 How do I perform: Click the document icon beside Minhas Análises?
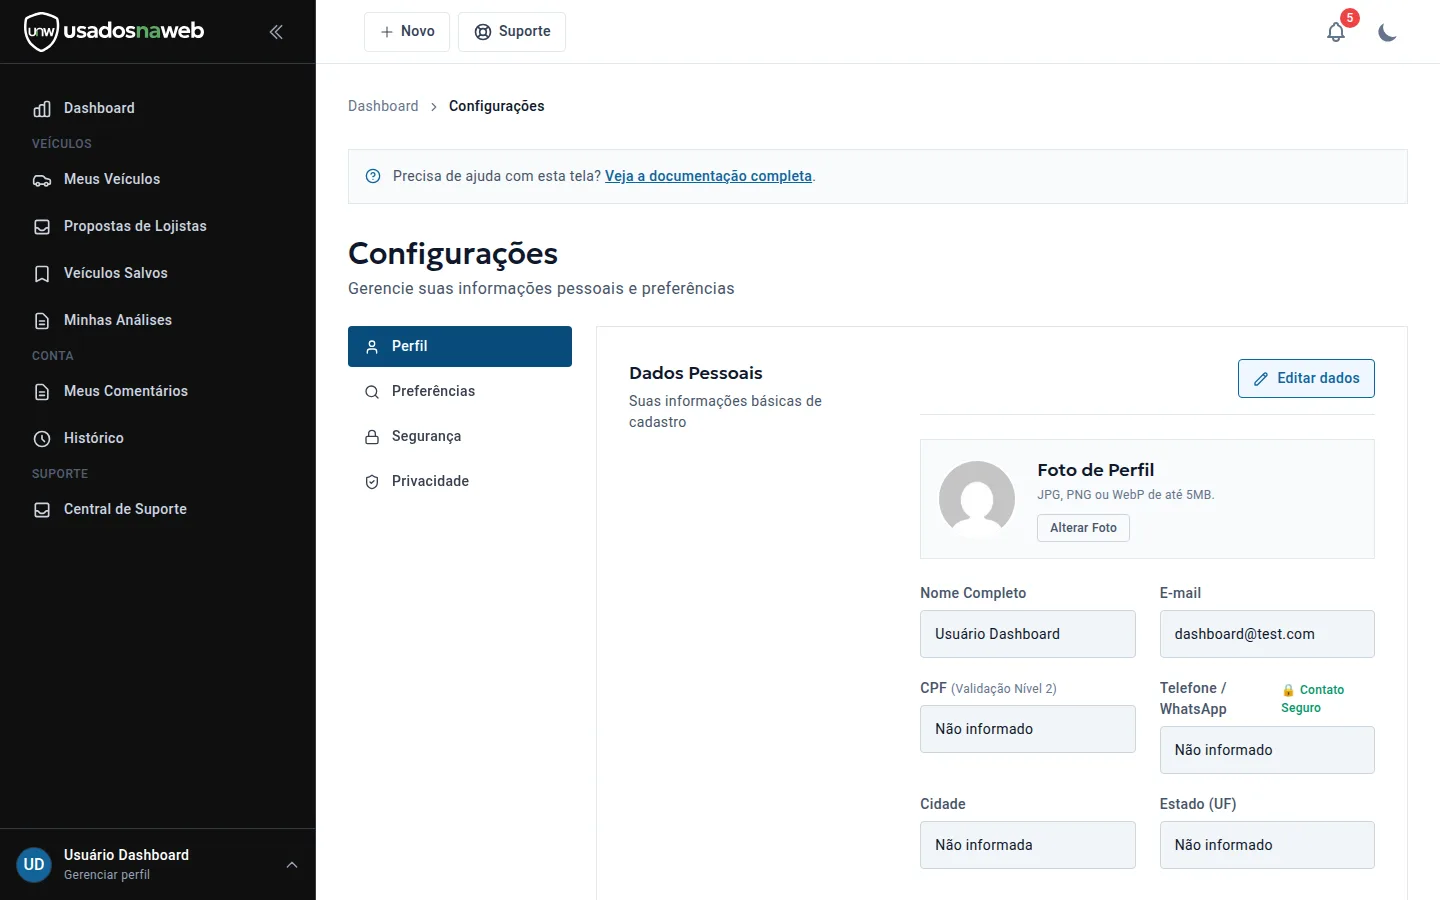(x=42, y=321)
